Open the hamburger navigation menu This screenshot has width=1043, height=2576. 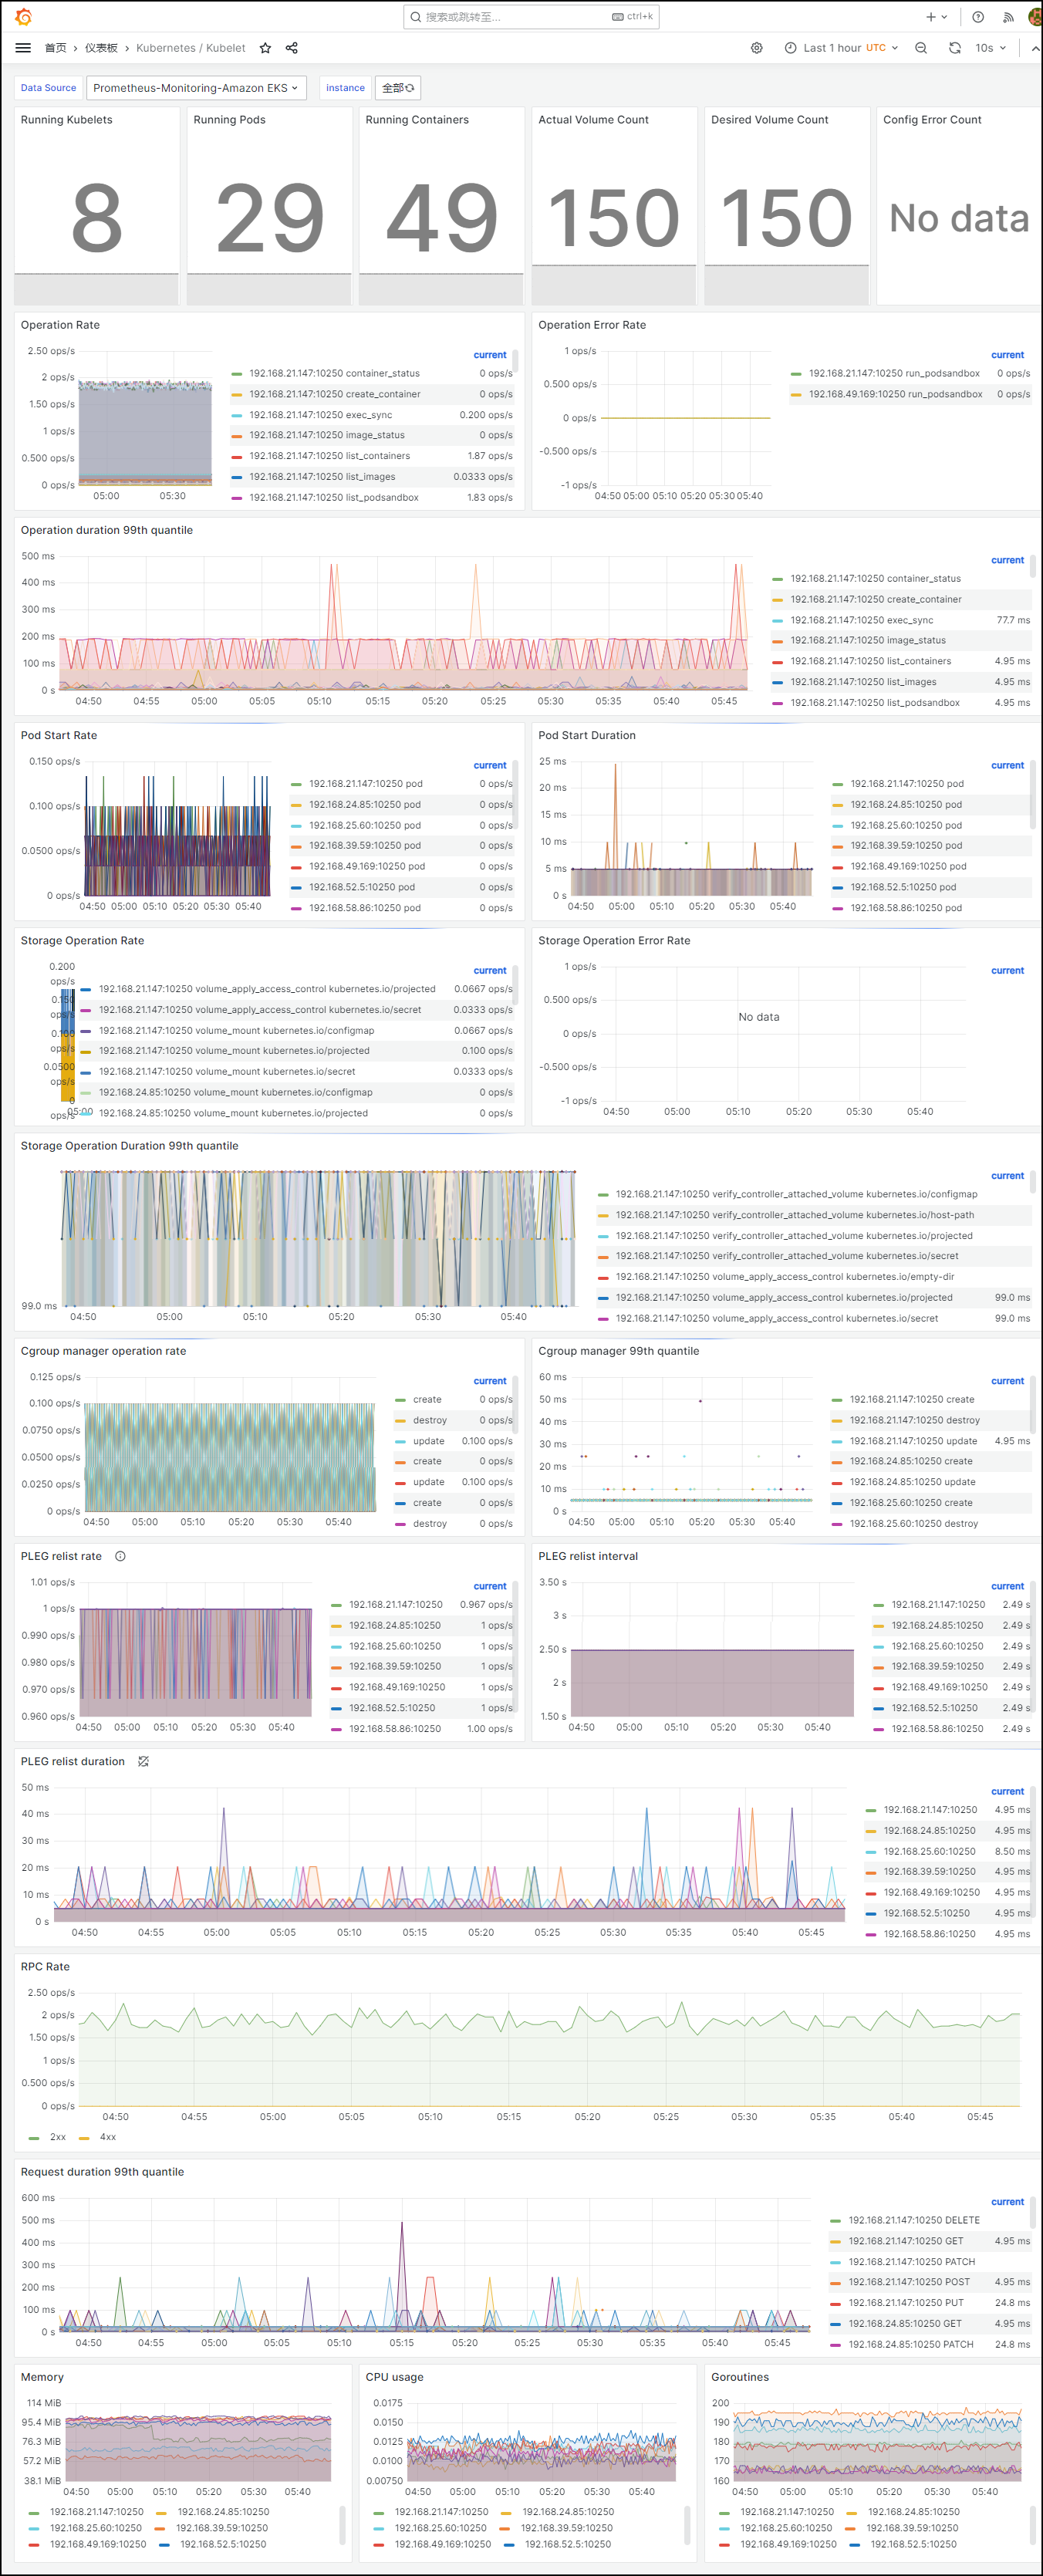[23, 48]
